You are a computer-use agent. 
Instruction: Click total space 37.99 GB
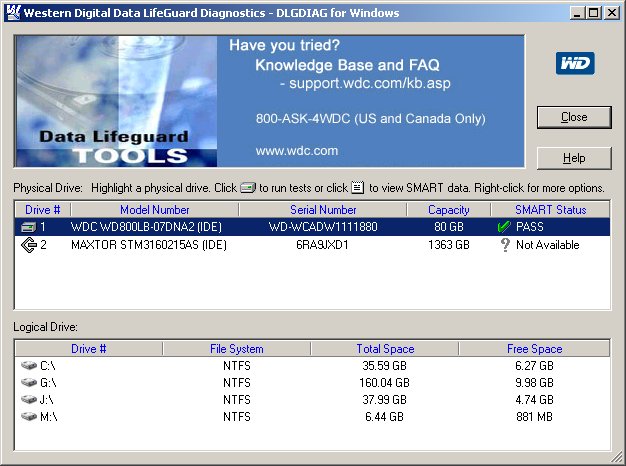[384, 399]
